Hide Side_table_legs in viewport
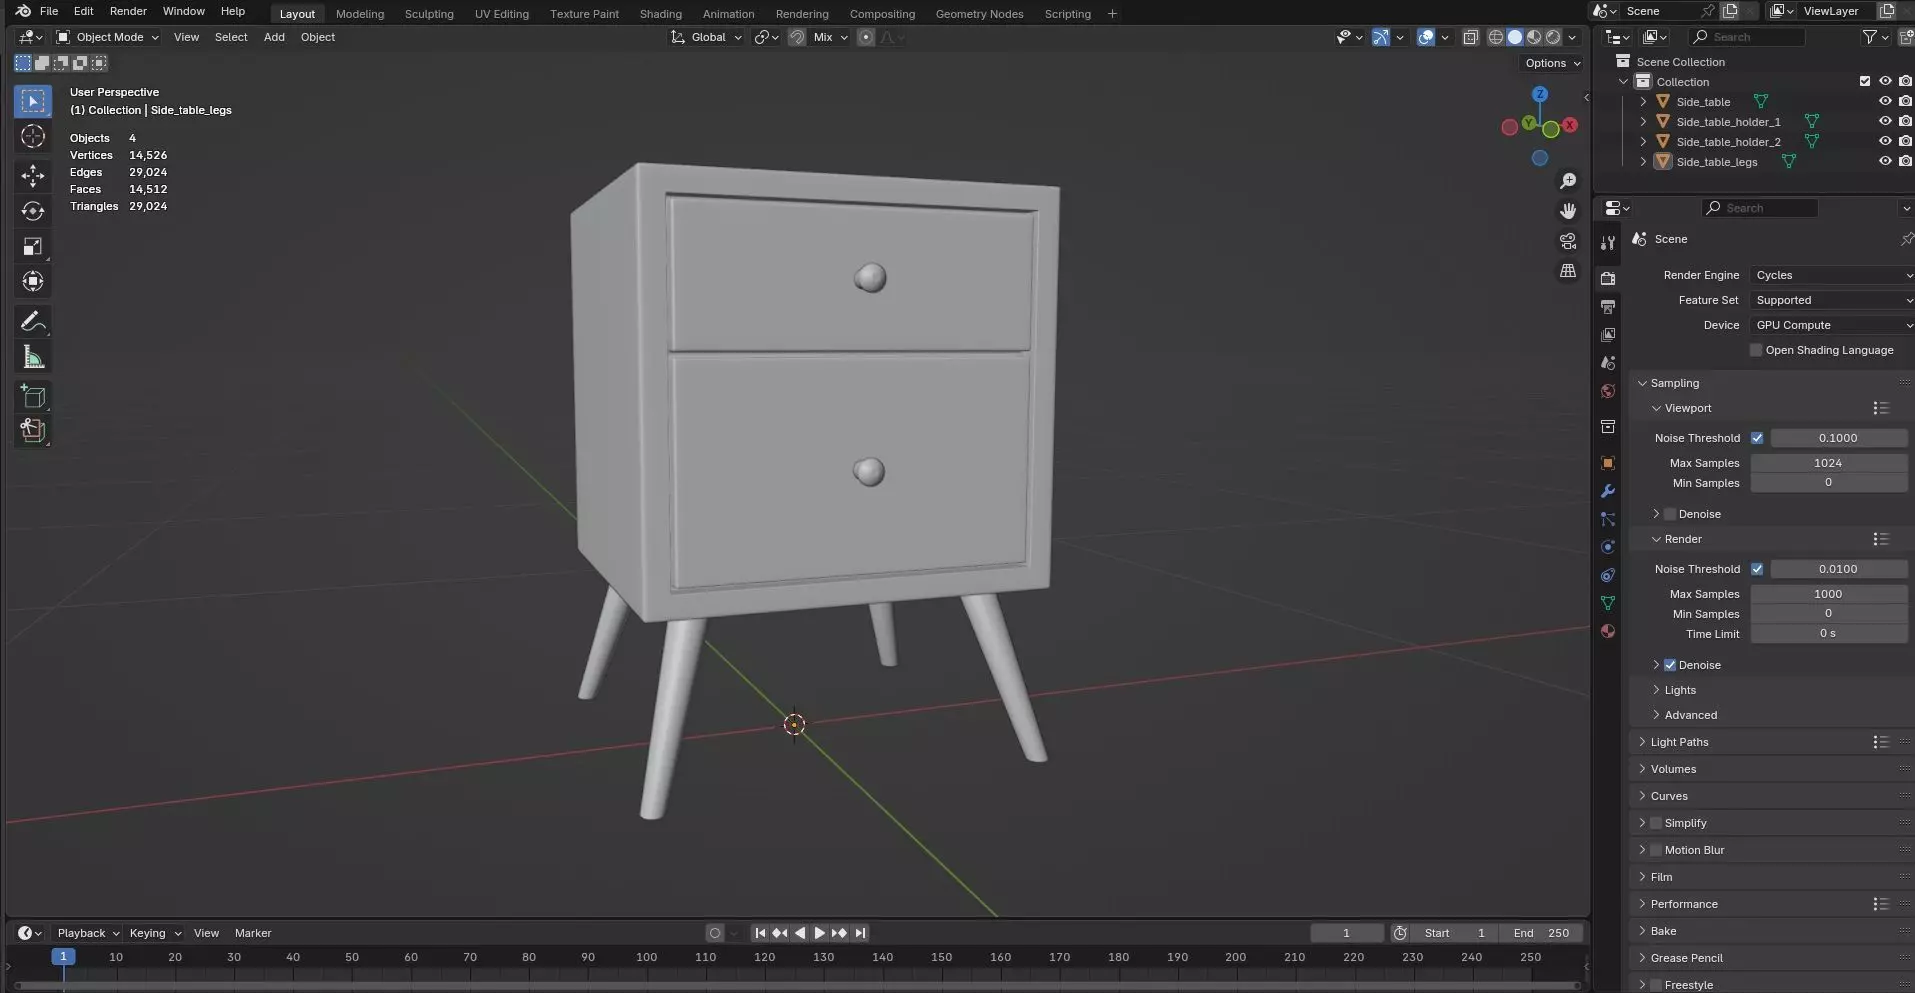Image resolution: width=1915 pixels, height=993 pixels. pyautogui.click(x=1885, y=161)
